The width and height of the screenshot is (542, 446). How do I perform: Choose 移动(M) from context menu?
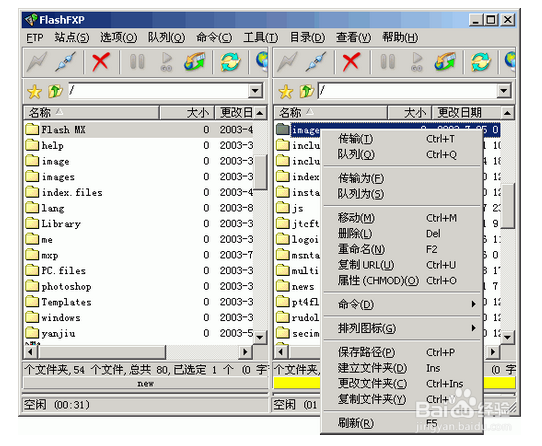[402, 218]
